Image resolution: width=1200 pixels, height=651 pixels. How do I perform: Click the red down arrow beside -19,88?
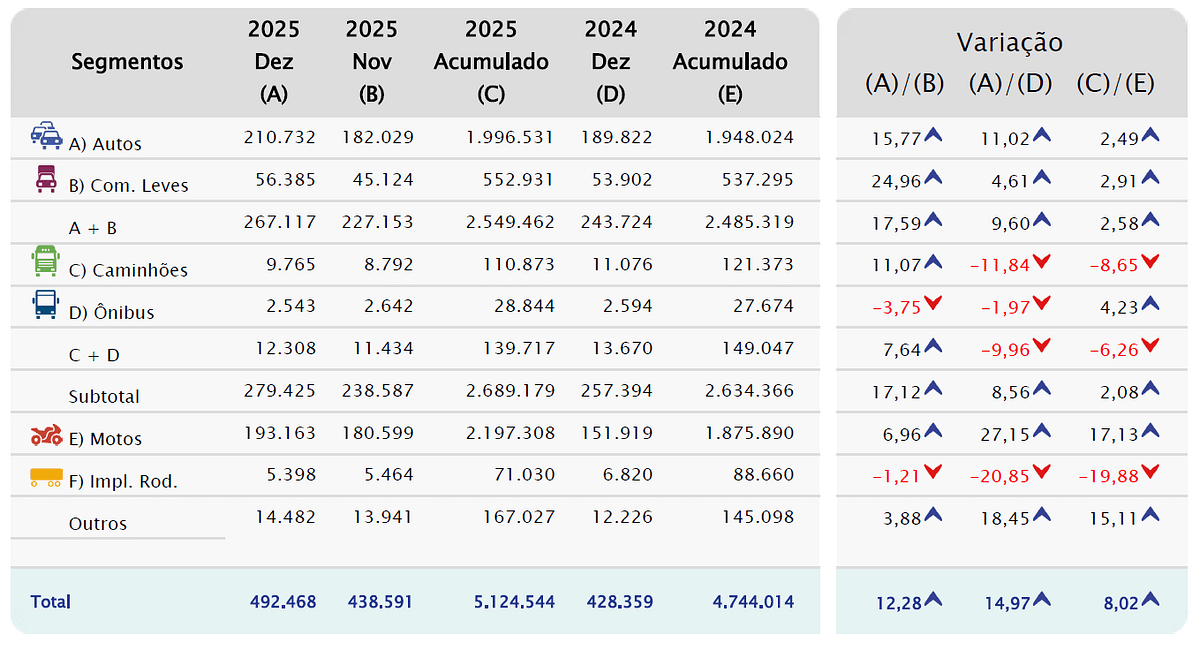[1149, 473]
